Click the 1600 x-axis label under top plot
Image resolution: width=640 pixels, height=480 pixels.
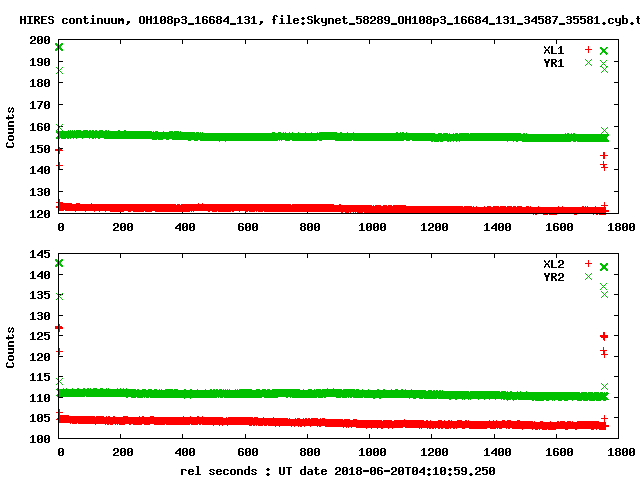click(559, 227)
